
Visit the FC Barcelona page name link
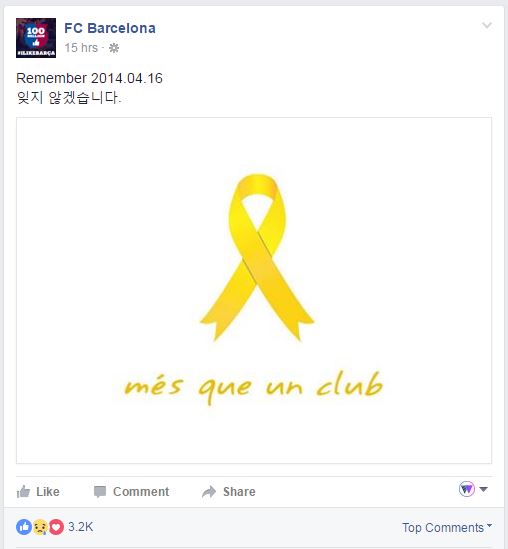tap(110, 28)
